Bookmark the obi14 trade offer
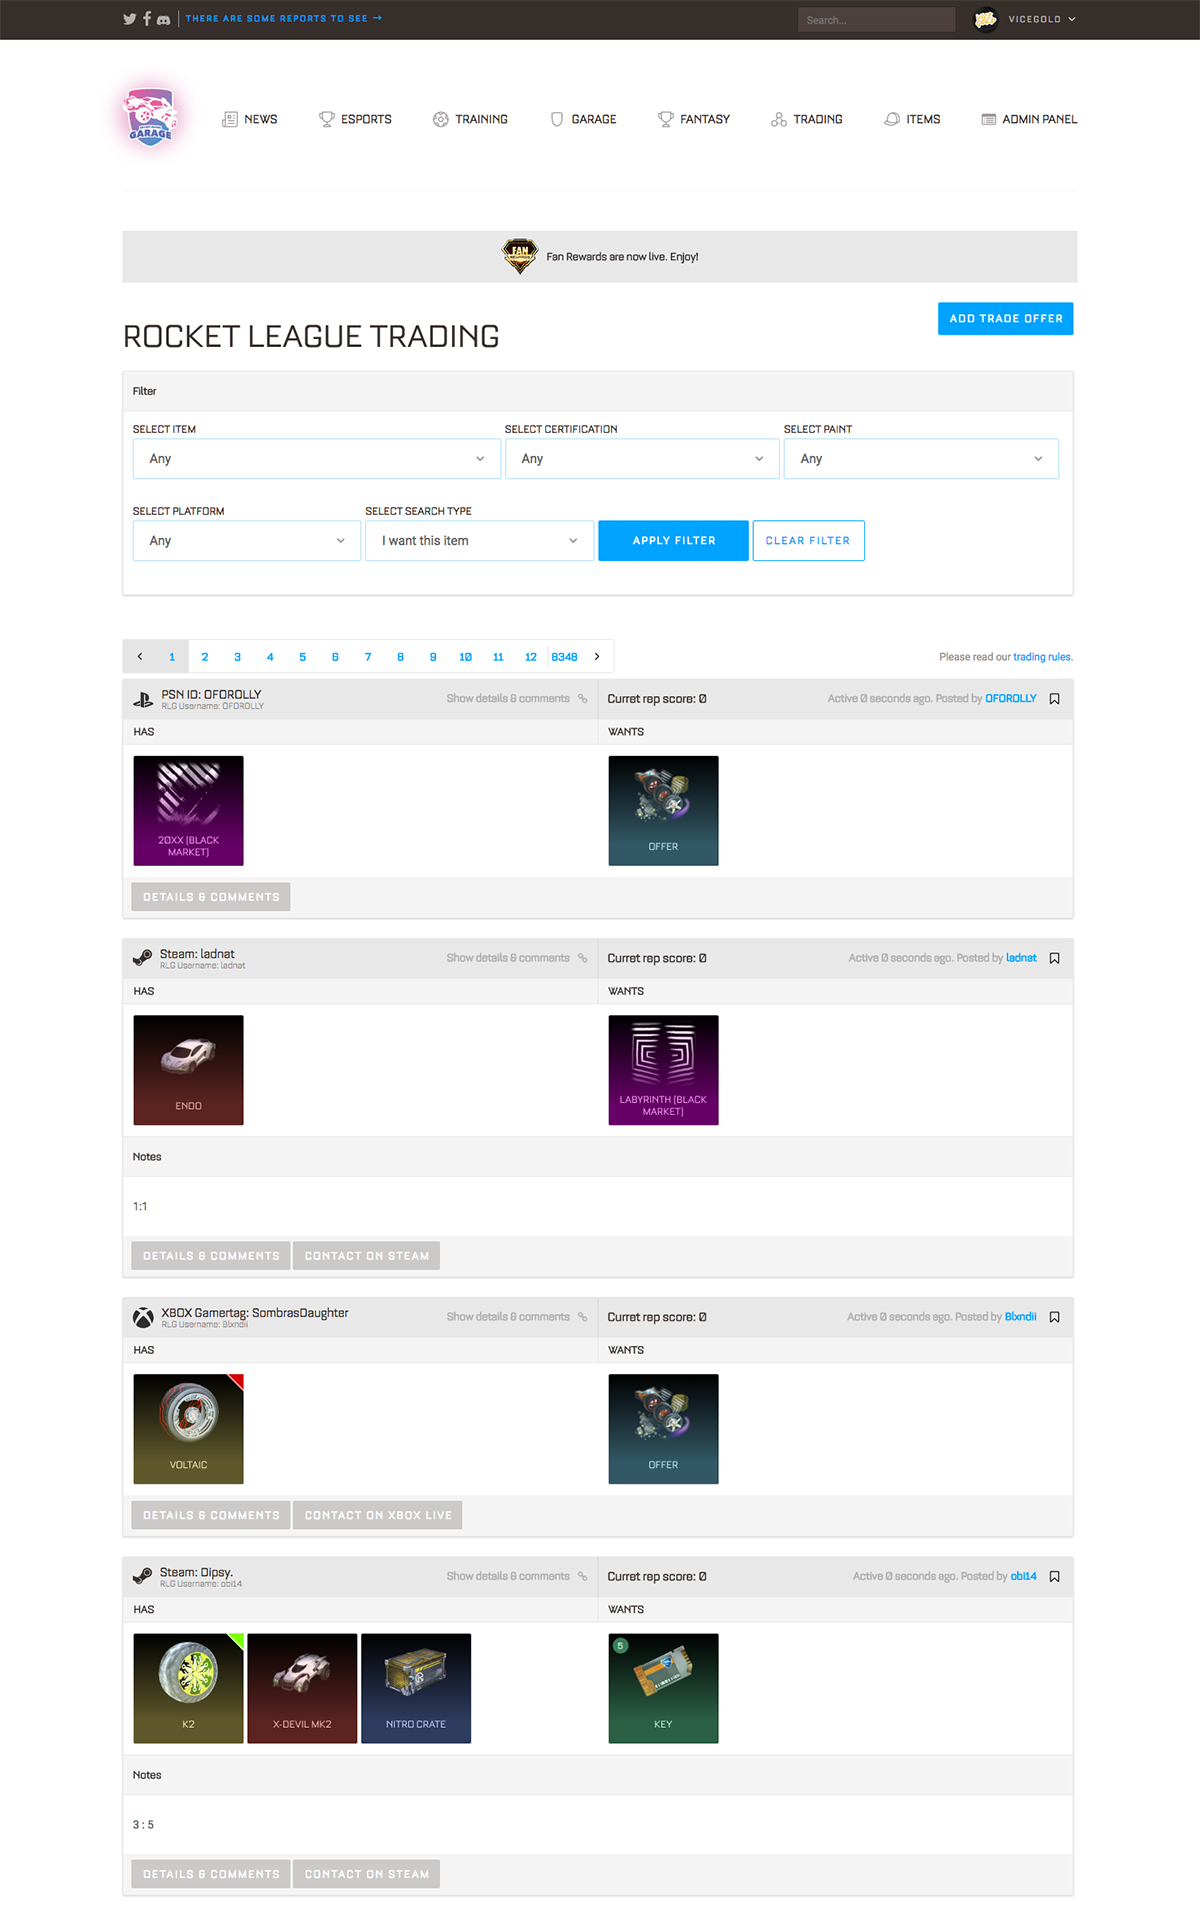Viewport: 1200px width, 1905px height. coord(1054,1576)
